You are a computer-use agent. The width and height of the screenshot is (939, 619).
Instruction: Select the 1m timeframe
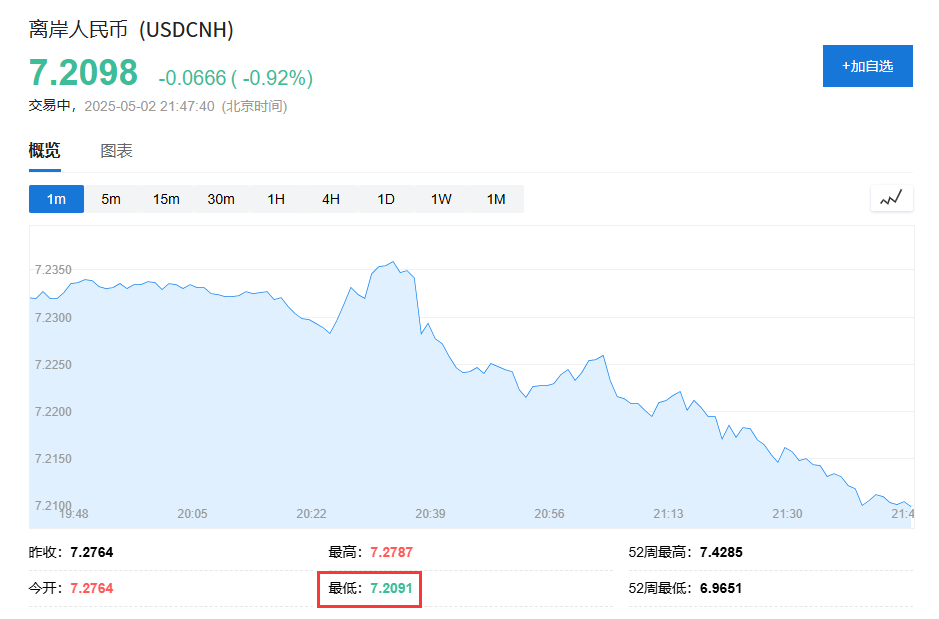tap(56, 199)
